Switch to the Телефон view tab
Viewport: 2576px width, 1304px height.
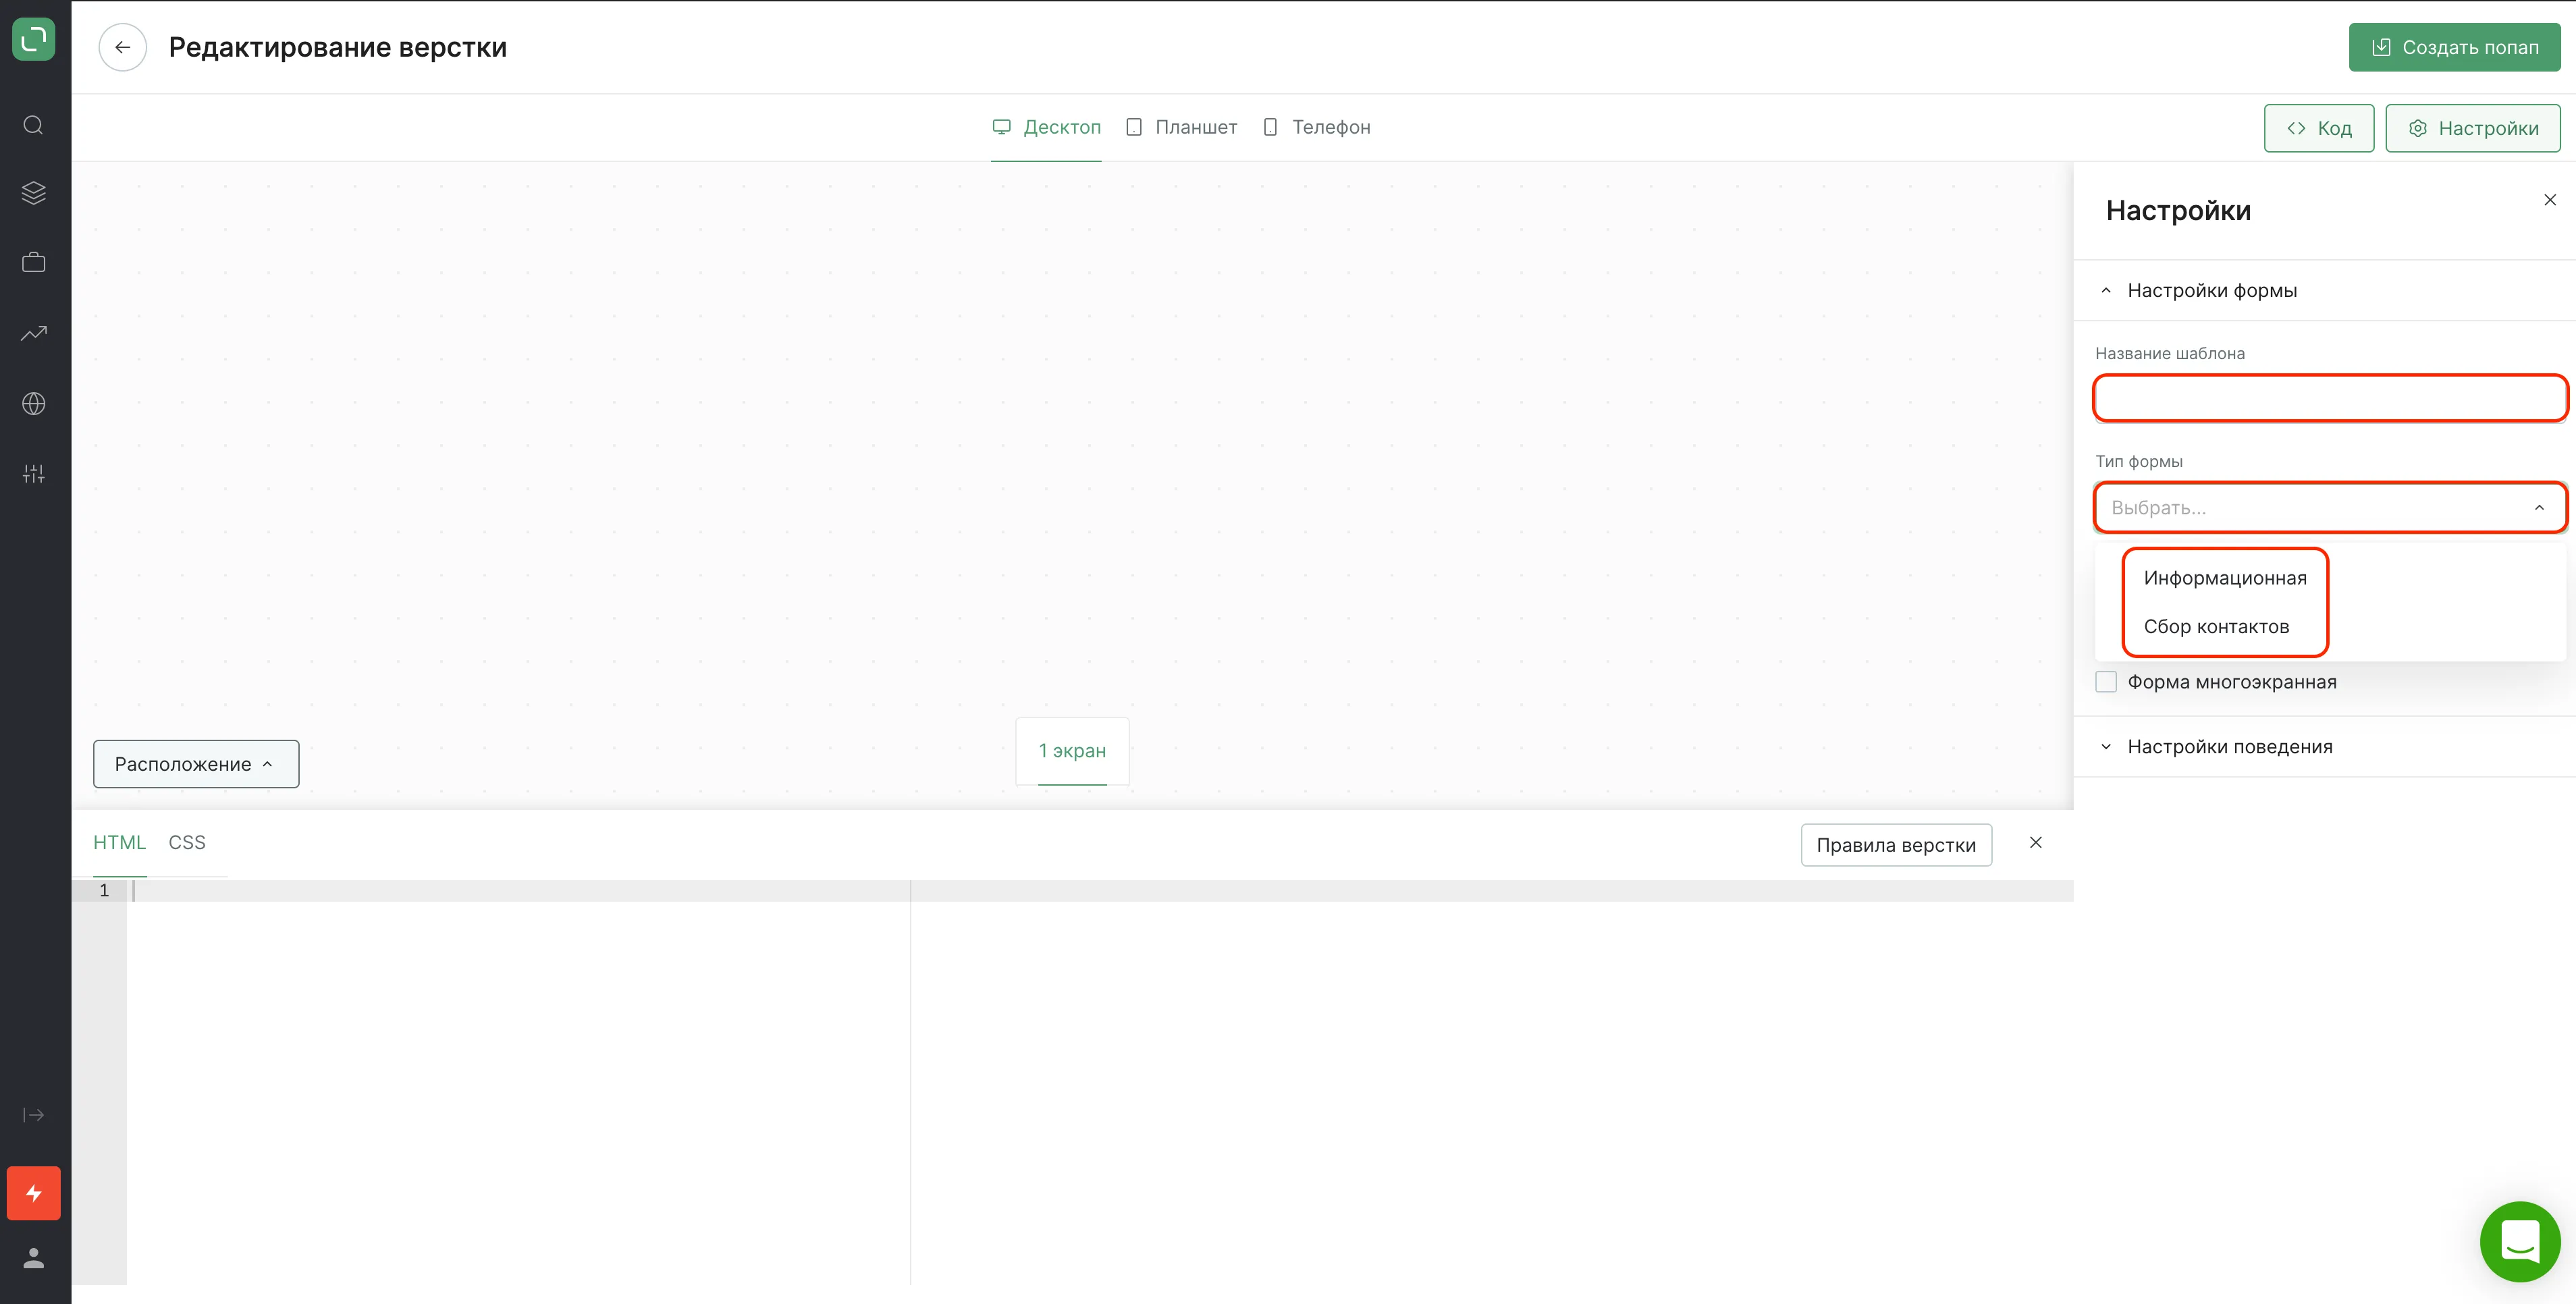(1316, 127)
